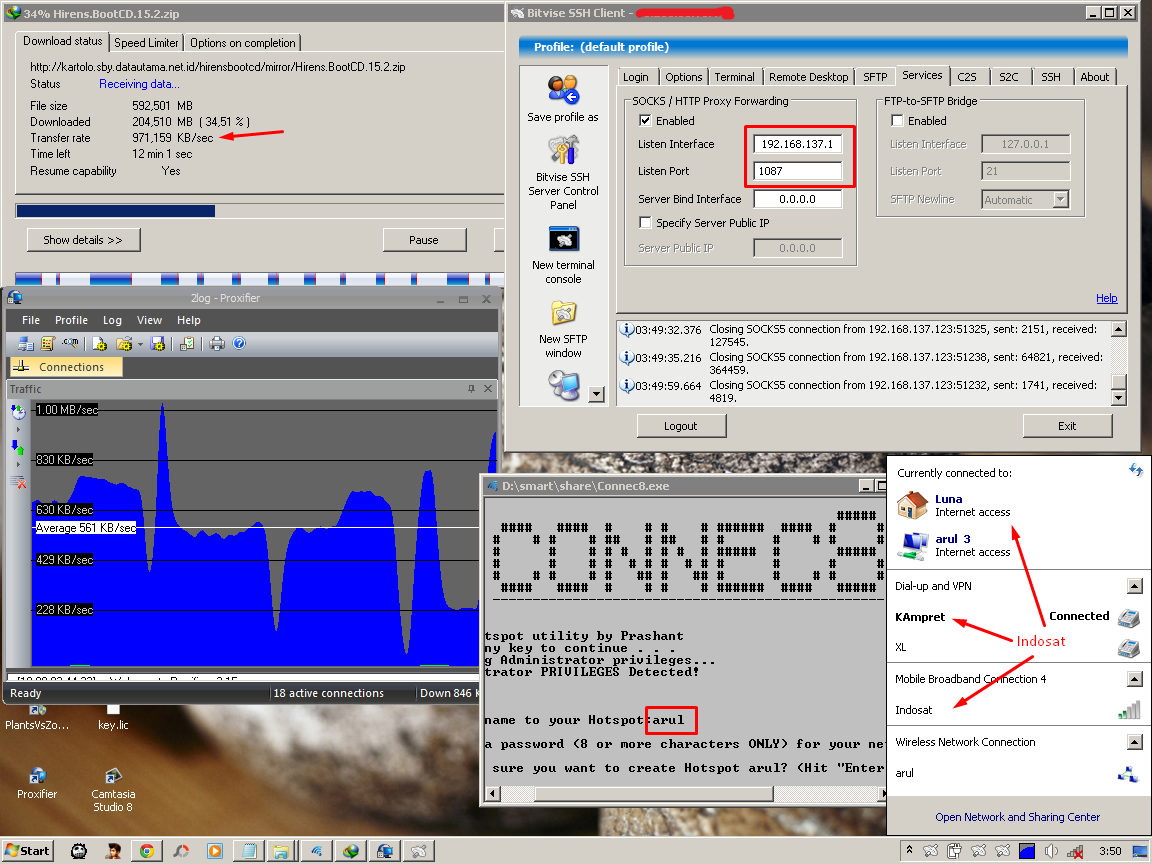Click the Bitvise sidebar scroll-down arrow

click(x=597, y=395)
